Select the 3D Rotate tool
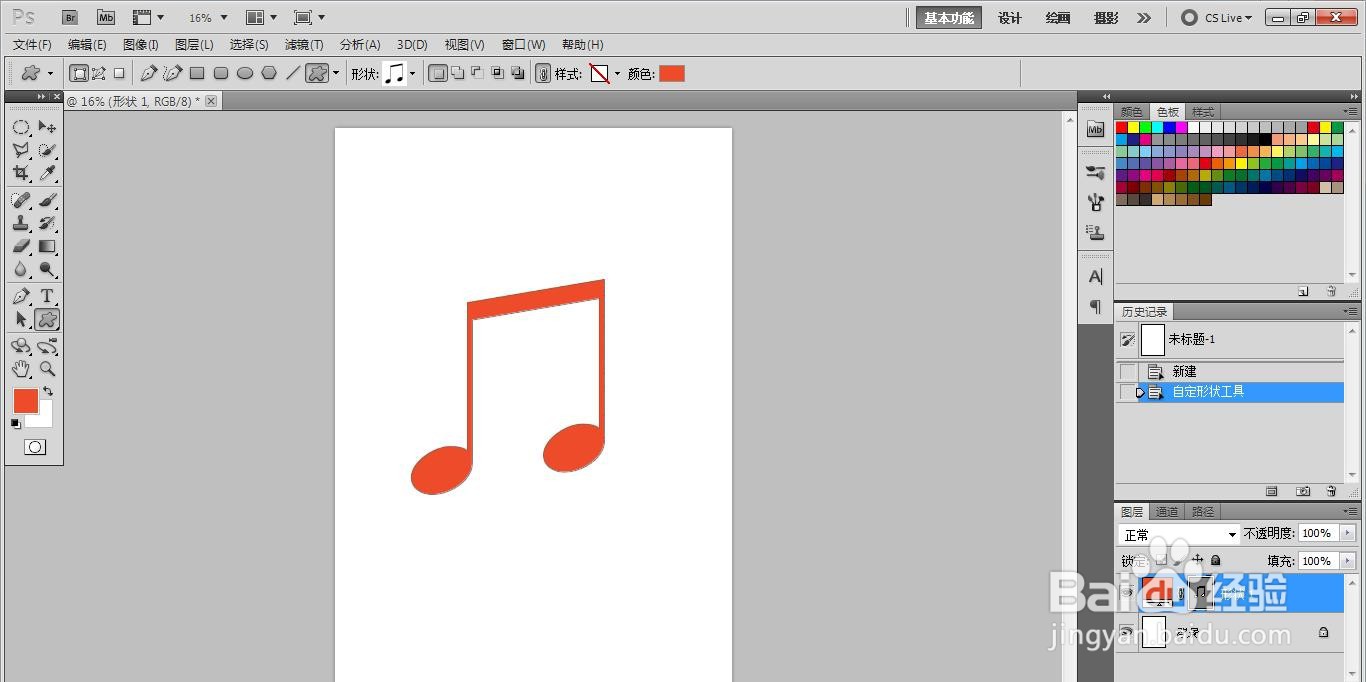 21,346
